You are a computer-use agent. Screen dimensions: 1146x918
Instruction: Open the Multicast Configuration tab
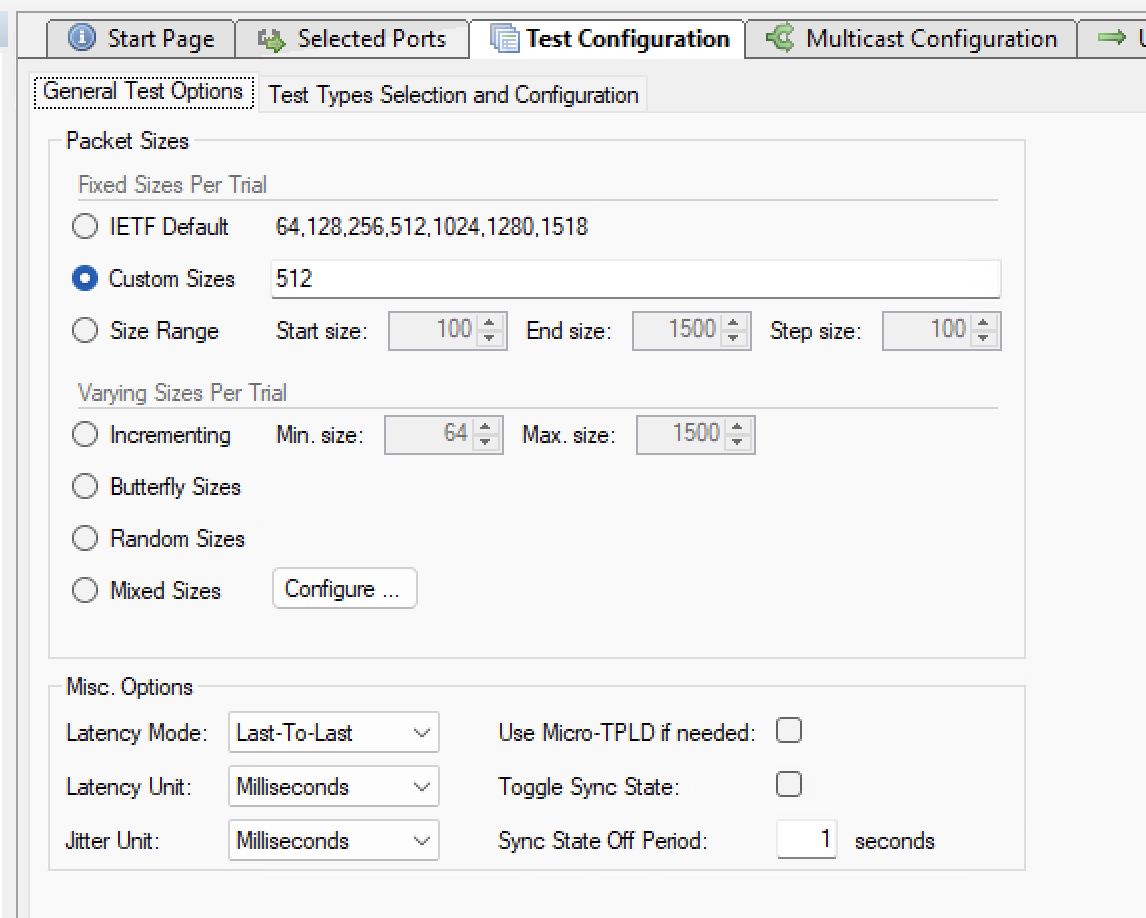coord(912,39)
